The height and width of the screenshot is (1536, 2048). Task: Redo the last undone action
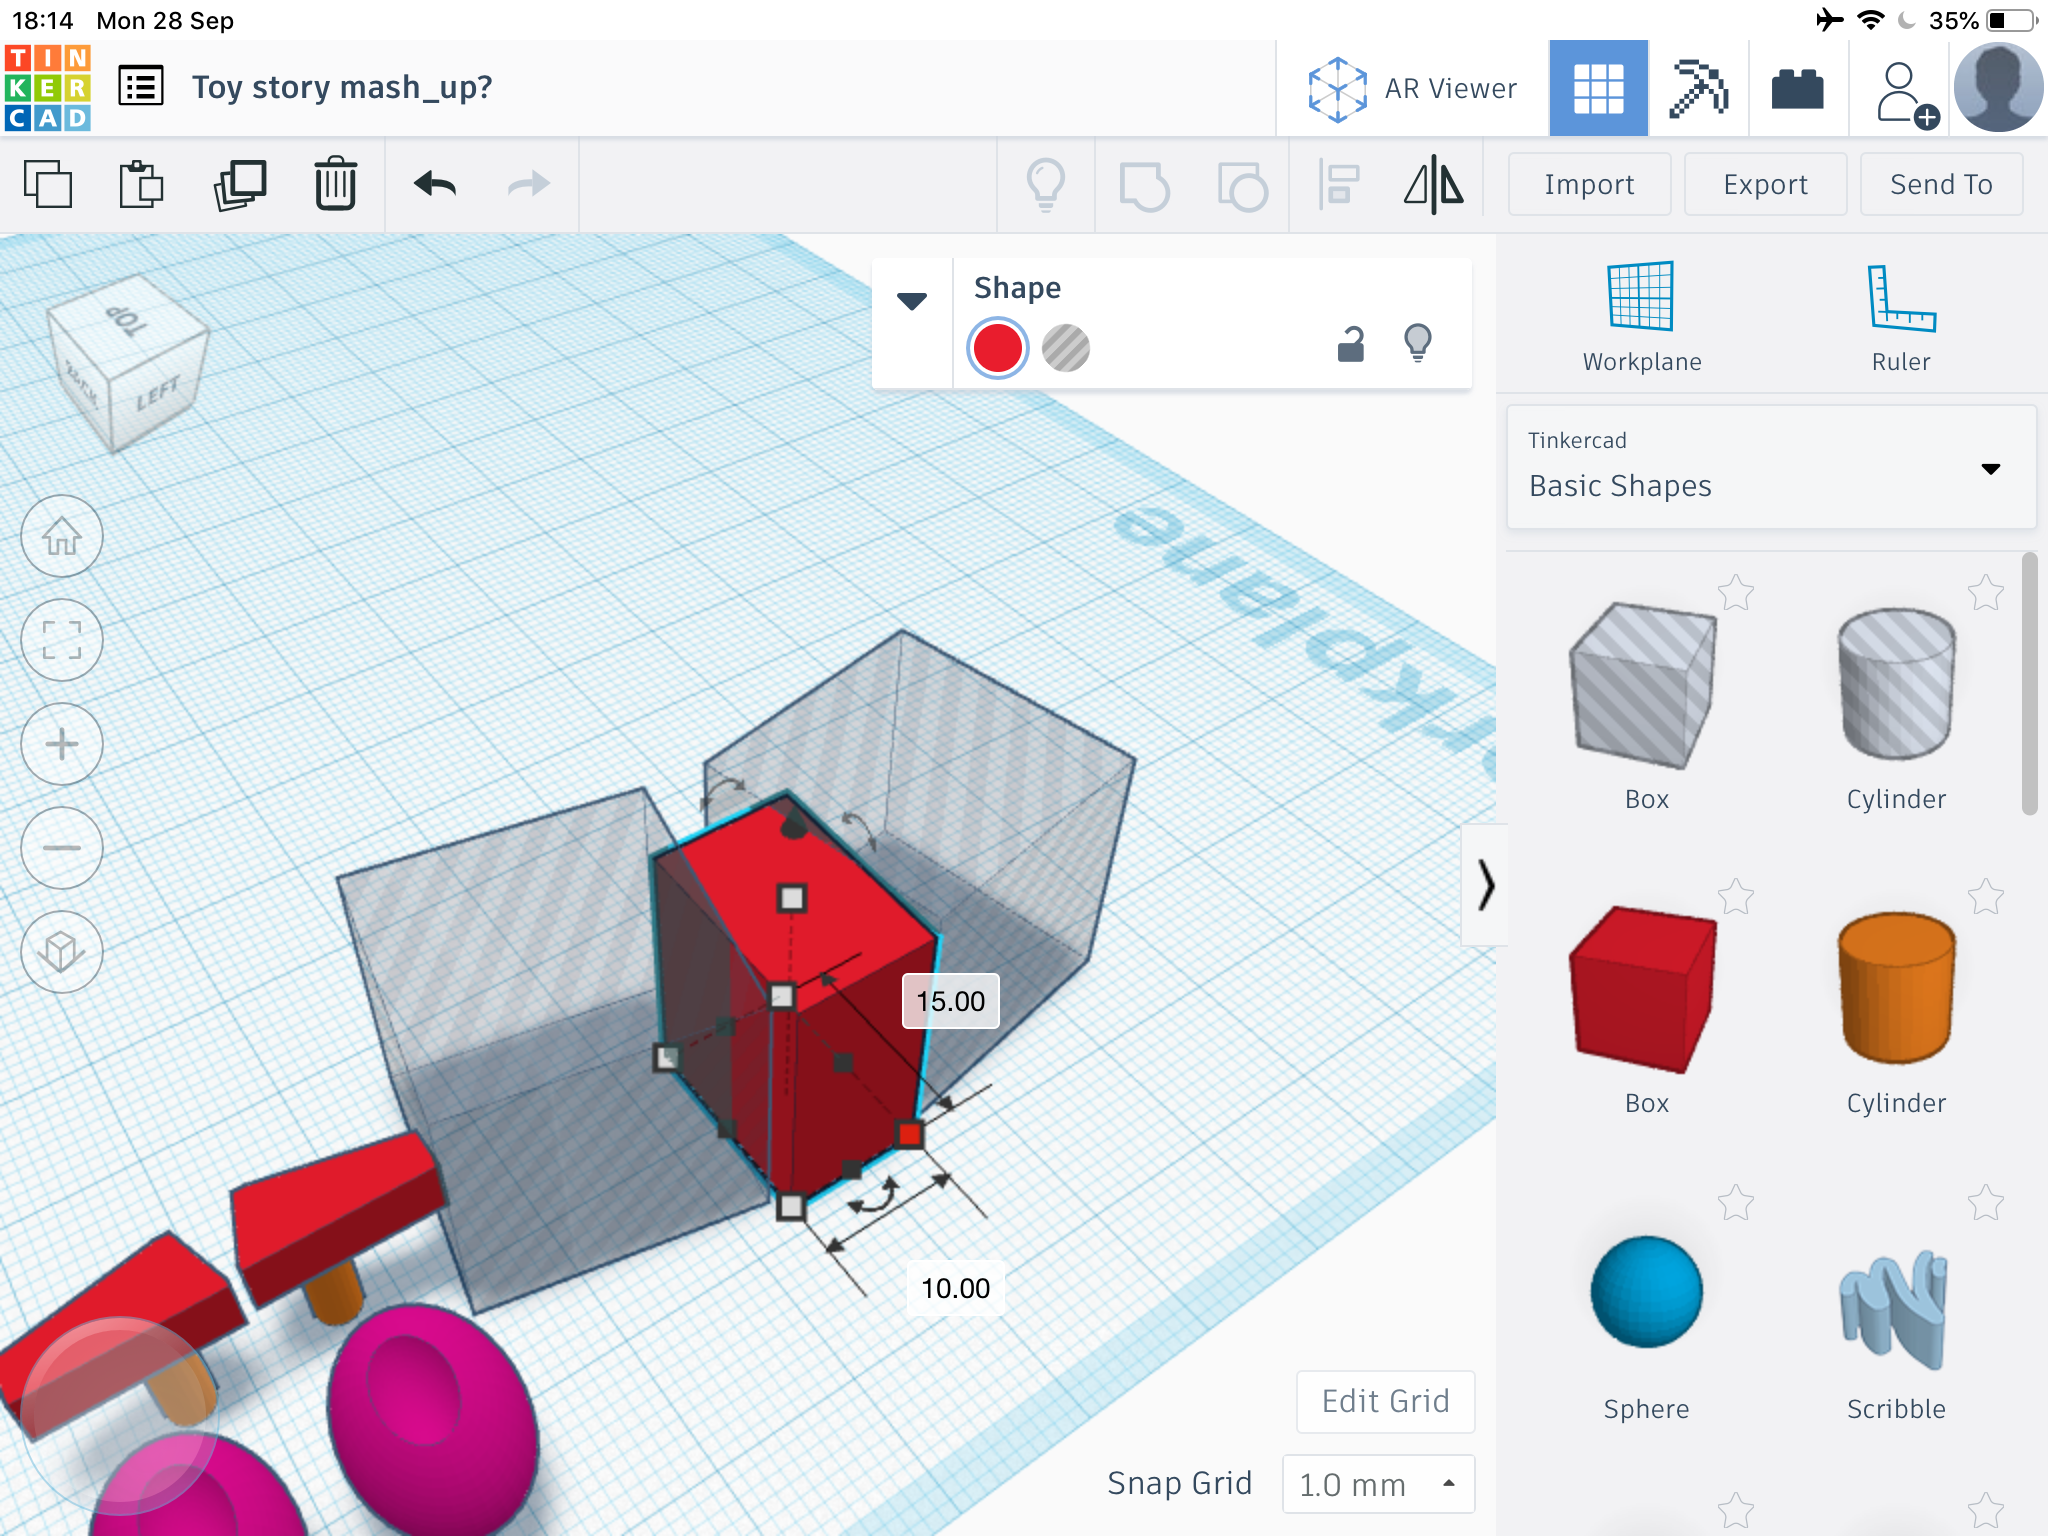pyautogui.click(x=529, y=184)
